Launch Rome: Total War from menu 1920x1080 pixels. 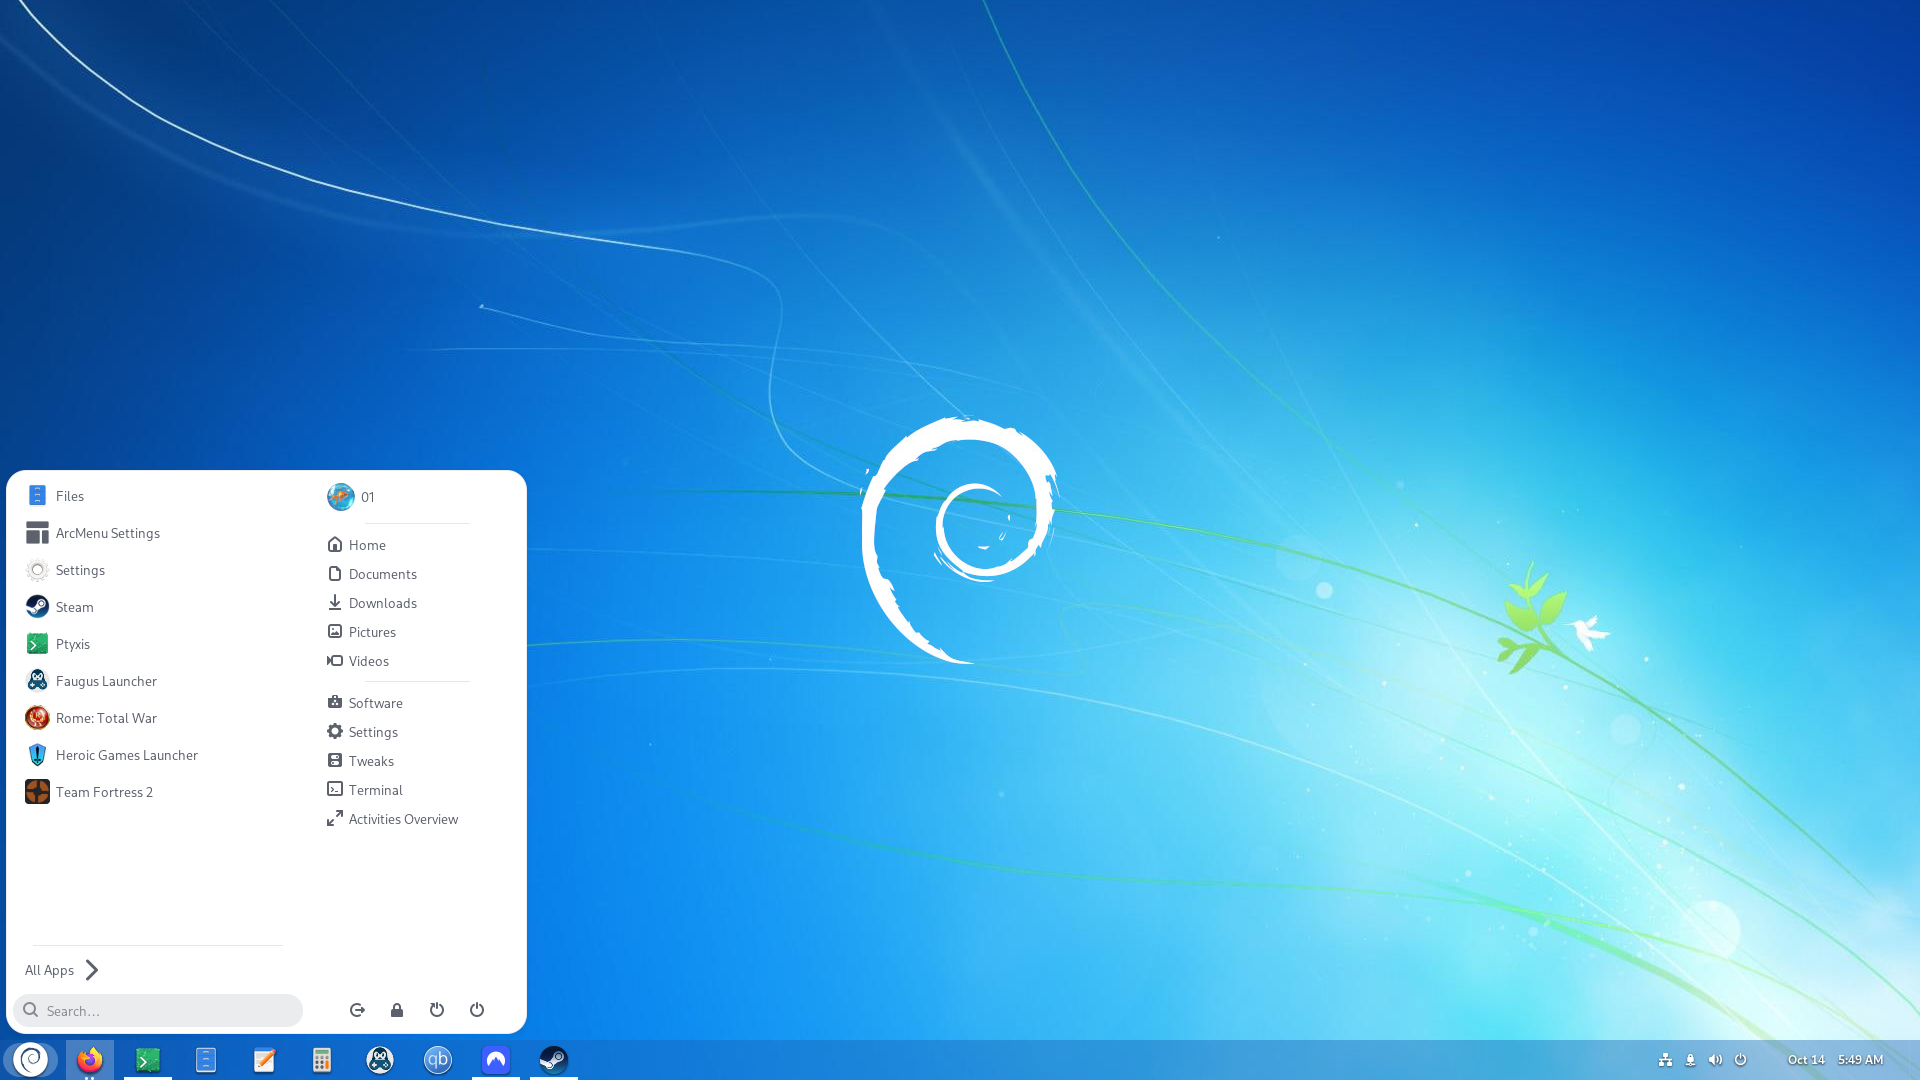click(x=106, y=718)
